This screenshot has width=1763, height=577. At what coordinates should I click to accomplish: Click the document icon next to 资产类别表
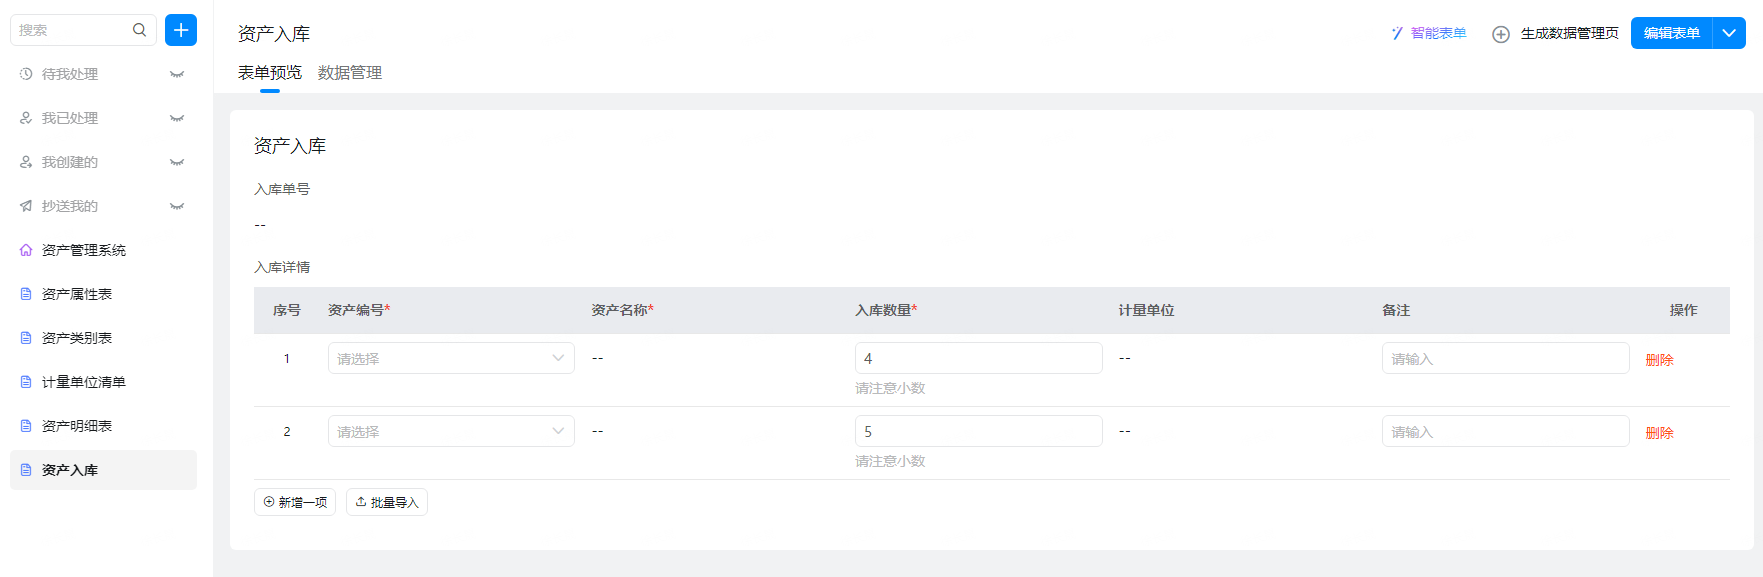coord(26,338)
